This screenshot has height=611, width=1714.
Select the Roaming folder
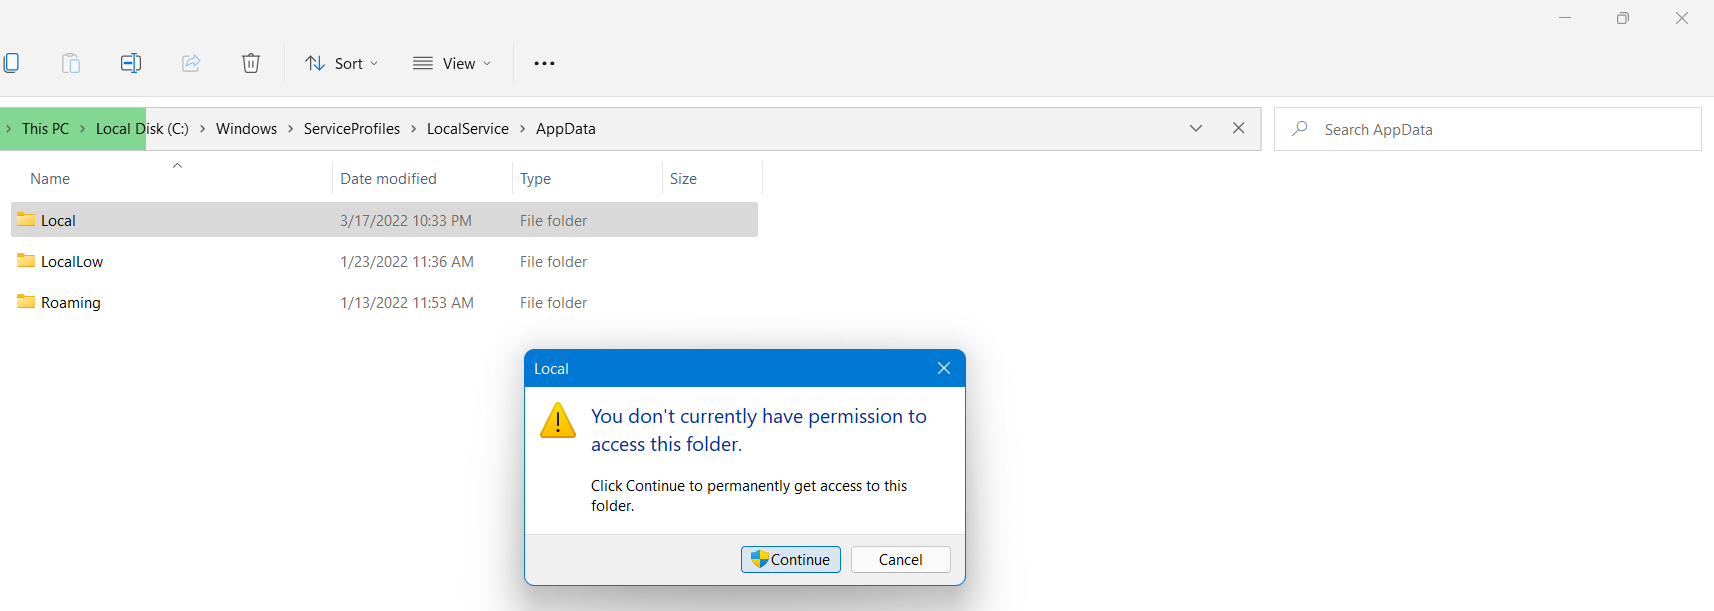(x=71, y=303)
